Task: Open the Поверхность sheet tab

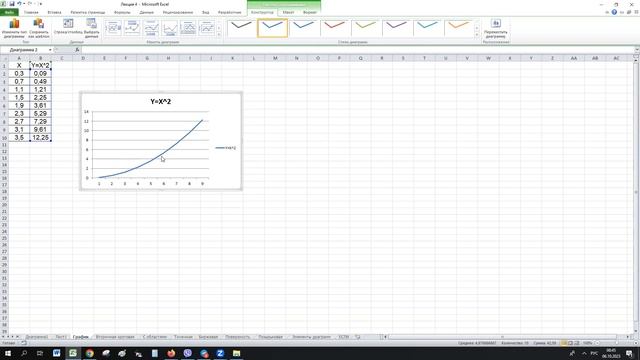Action: [238, 337]
